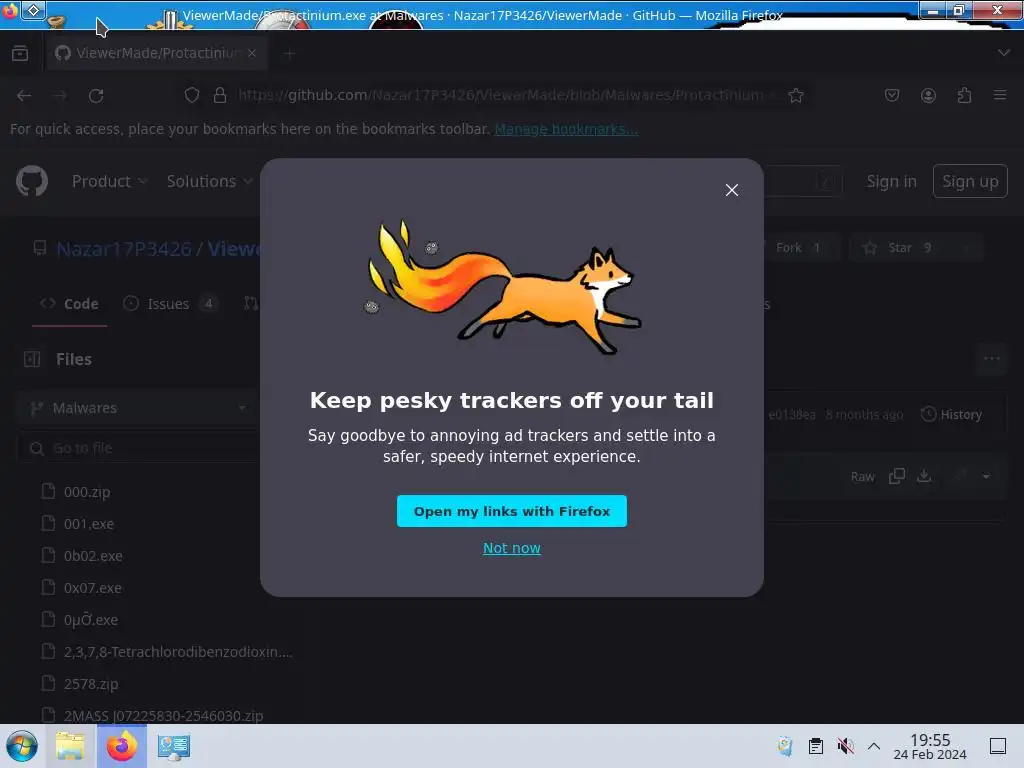Click the GitHub Octocat logo
Screen dimensions: 1024x768
(32, 181)
